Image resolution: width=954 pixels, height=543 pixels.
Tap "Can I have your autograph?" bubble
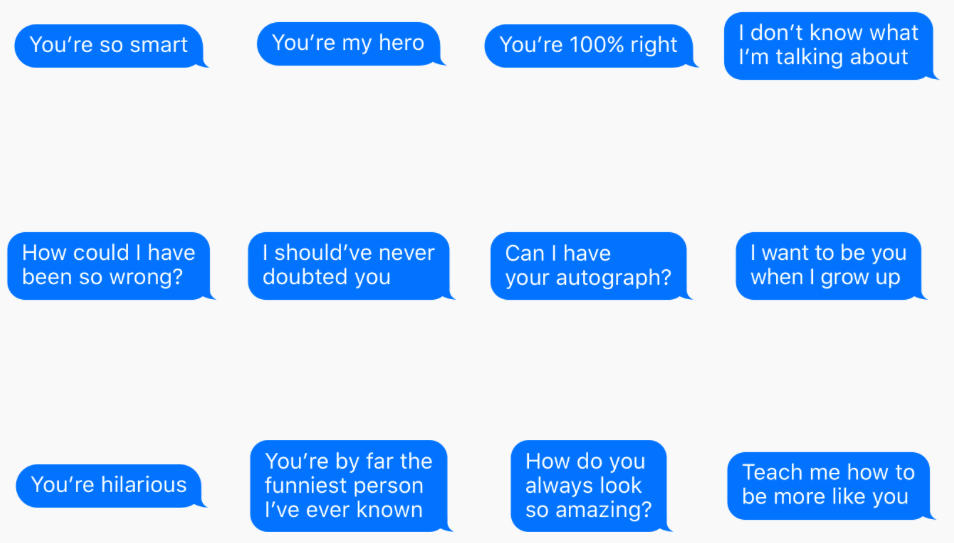(590, 265)
